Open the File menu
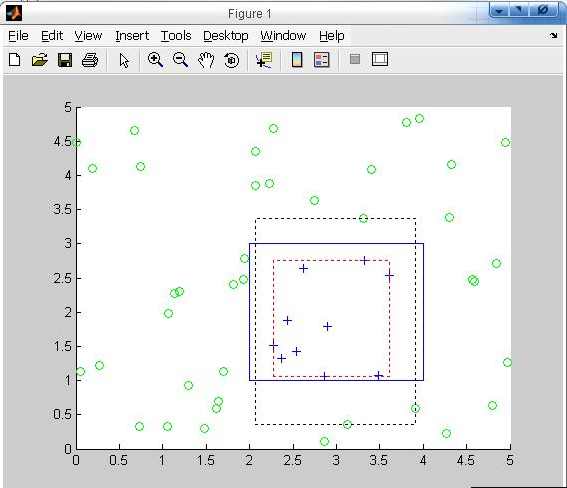The image size is (567, 488). coord(18,36)
